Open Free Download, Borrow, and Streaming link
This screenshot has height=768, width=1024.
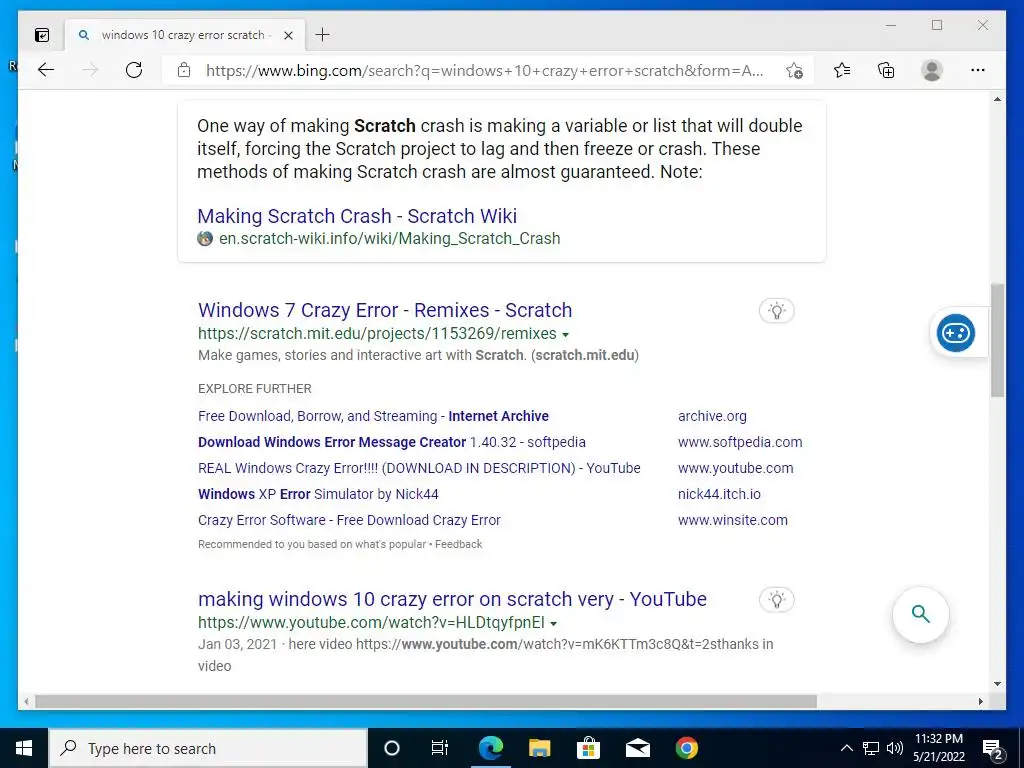pyautogui.click(x=374, y=416)
